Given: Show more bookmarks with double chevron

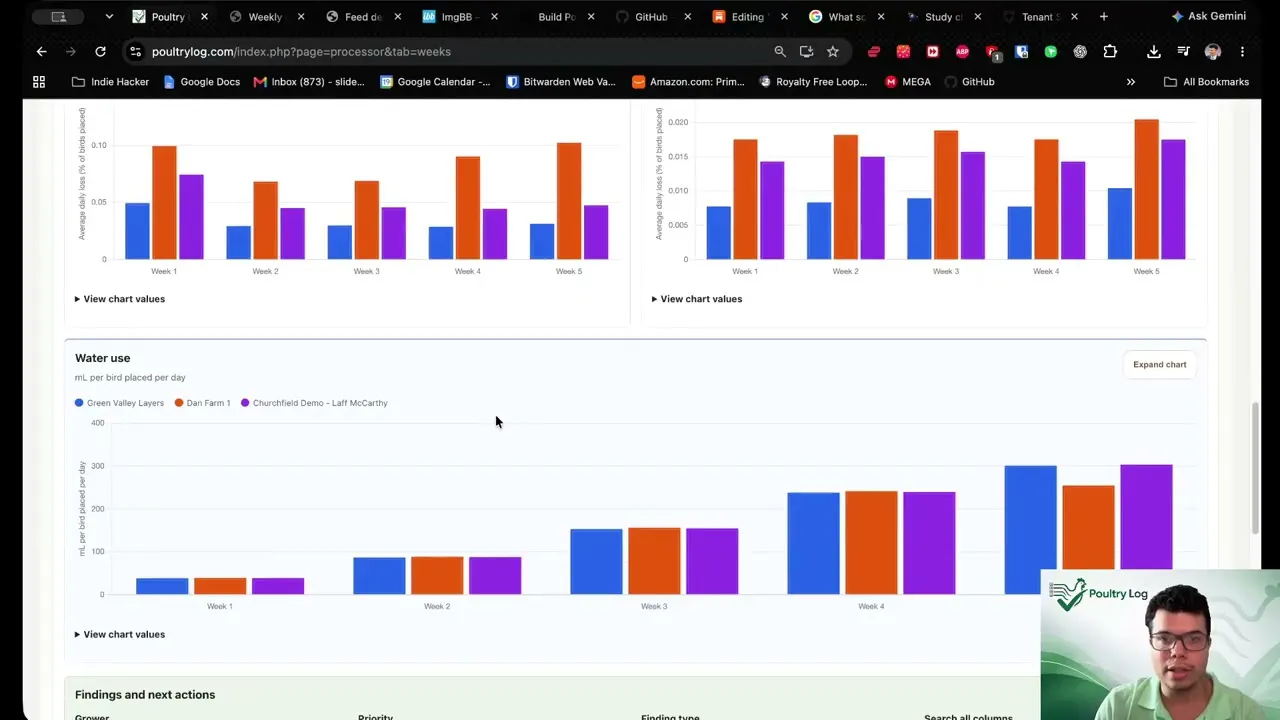Looking at the screenshot, I should click(1131, 82).
